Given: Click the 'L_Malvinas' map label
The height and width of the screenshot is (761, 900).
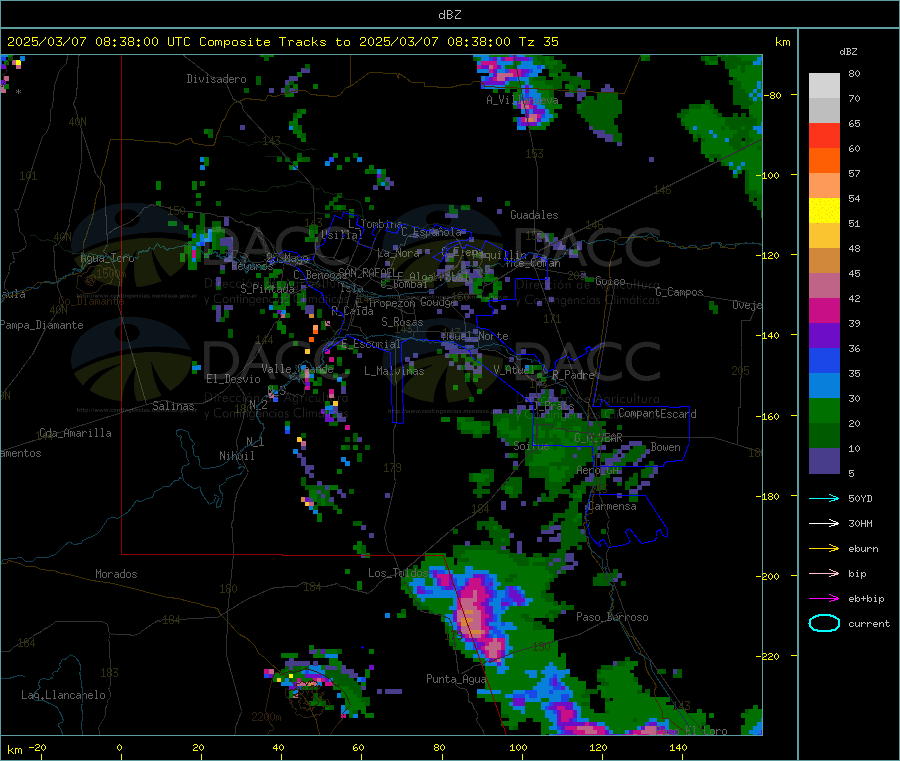Looking at the screenshot, I should (x=394, y=371).
